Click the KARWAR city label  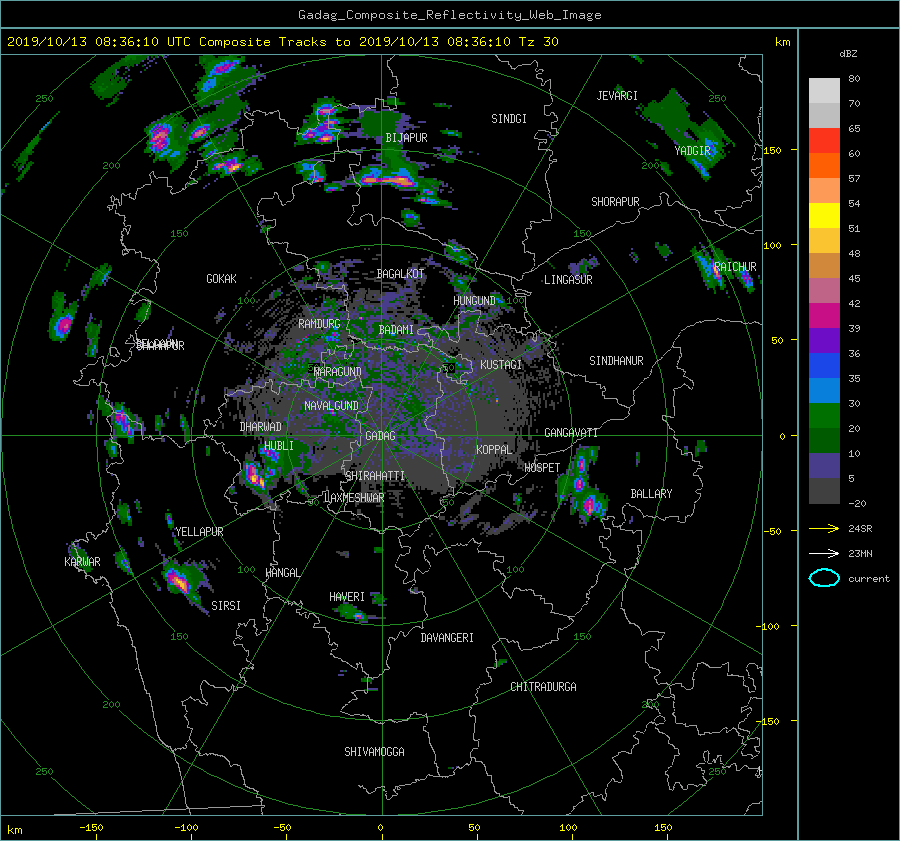pos(82,562)
